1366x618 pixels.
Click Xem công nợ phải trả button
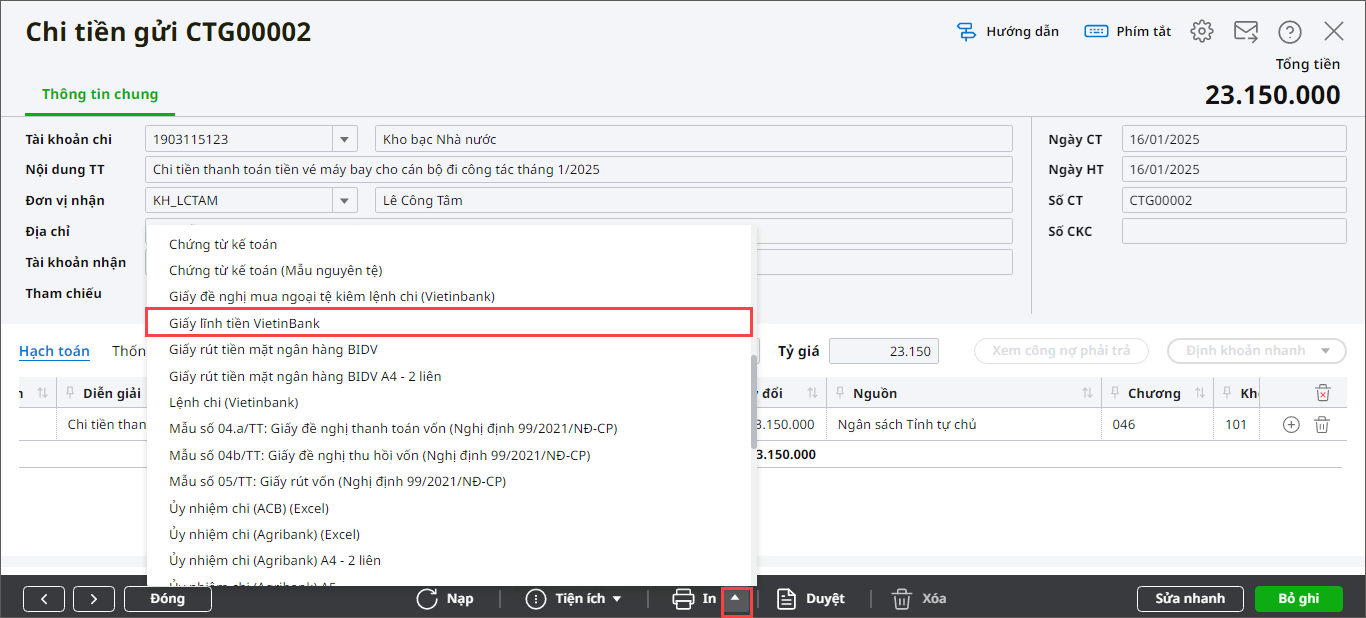[1064, 351]
